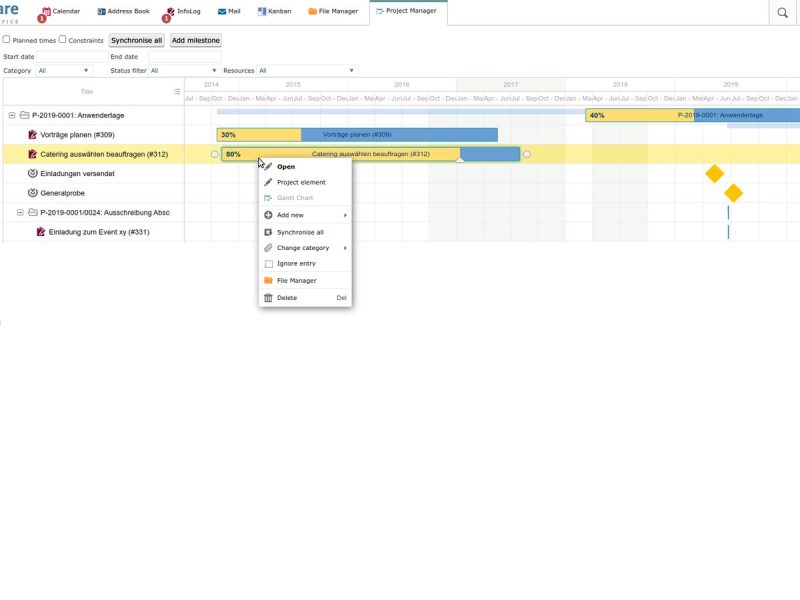
Task: Click the Synchronise all menu icon
Action: 268,232
